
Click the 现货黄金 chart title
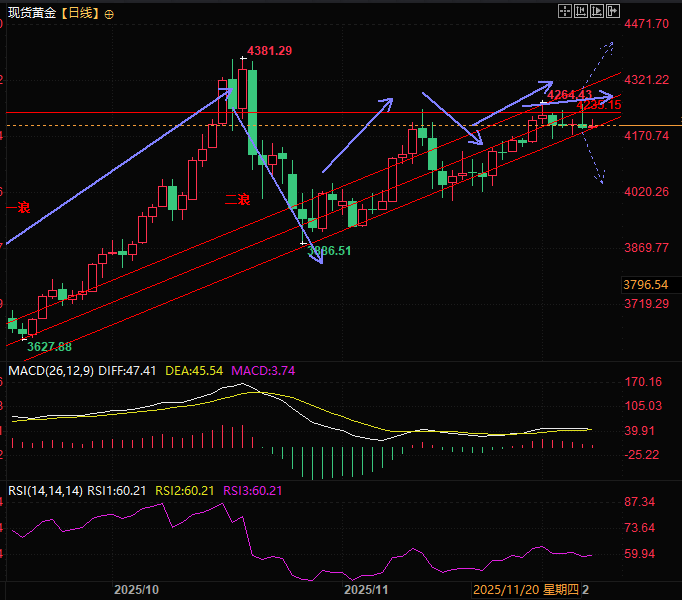point(32,13)
